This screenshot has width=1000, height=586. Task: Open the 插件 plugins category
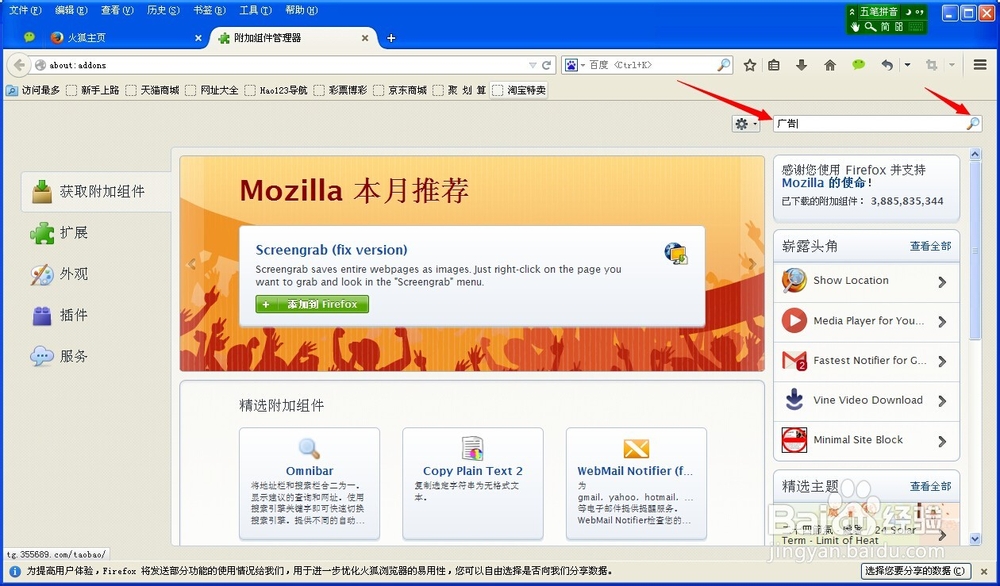59,315
